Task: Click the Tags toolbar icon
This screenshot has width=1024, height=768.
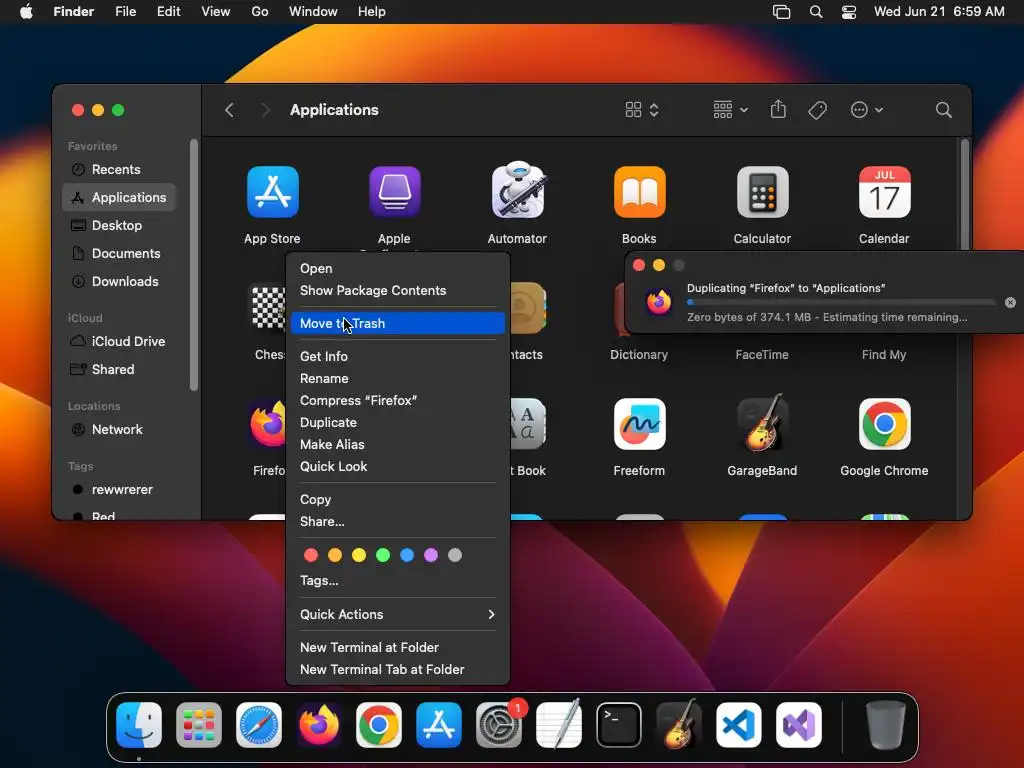Action: pos(817,110)
